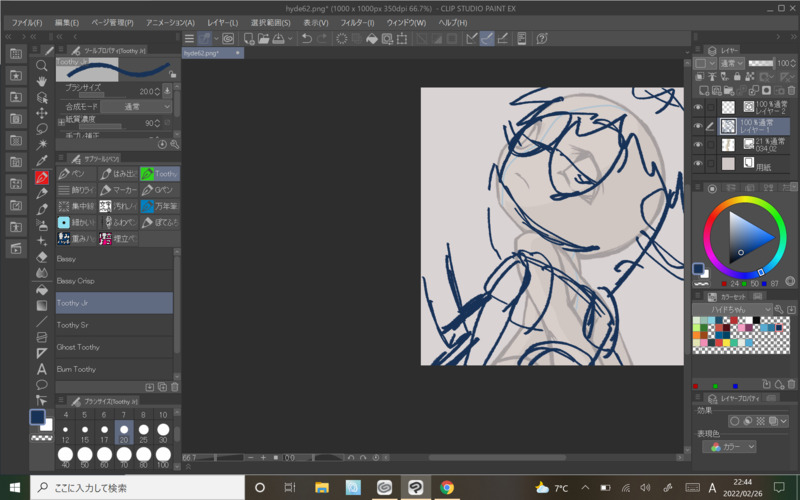
Task: Select the Balloon tool
Action: 42,384
